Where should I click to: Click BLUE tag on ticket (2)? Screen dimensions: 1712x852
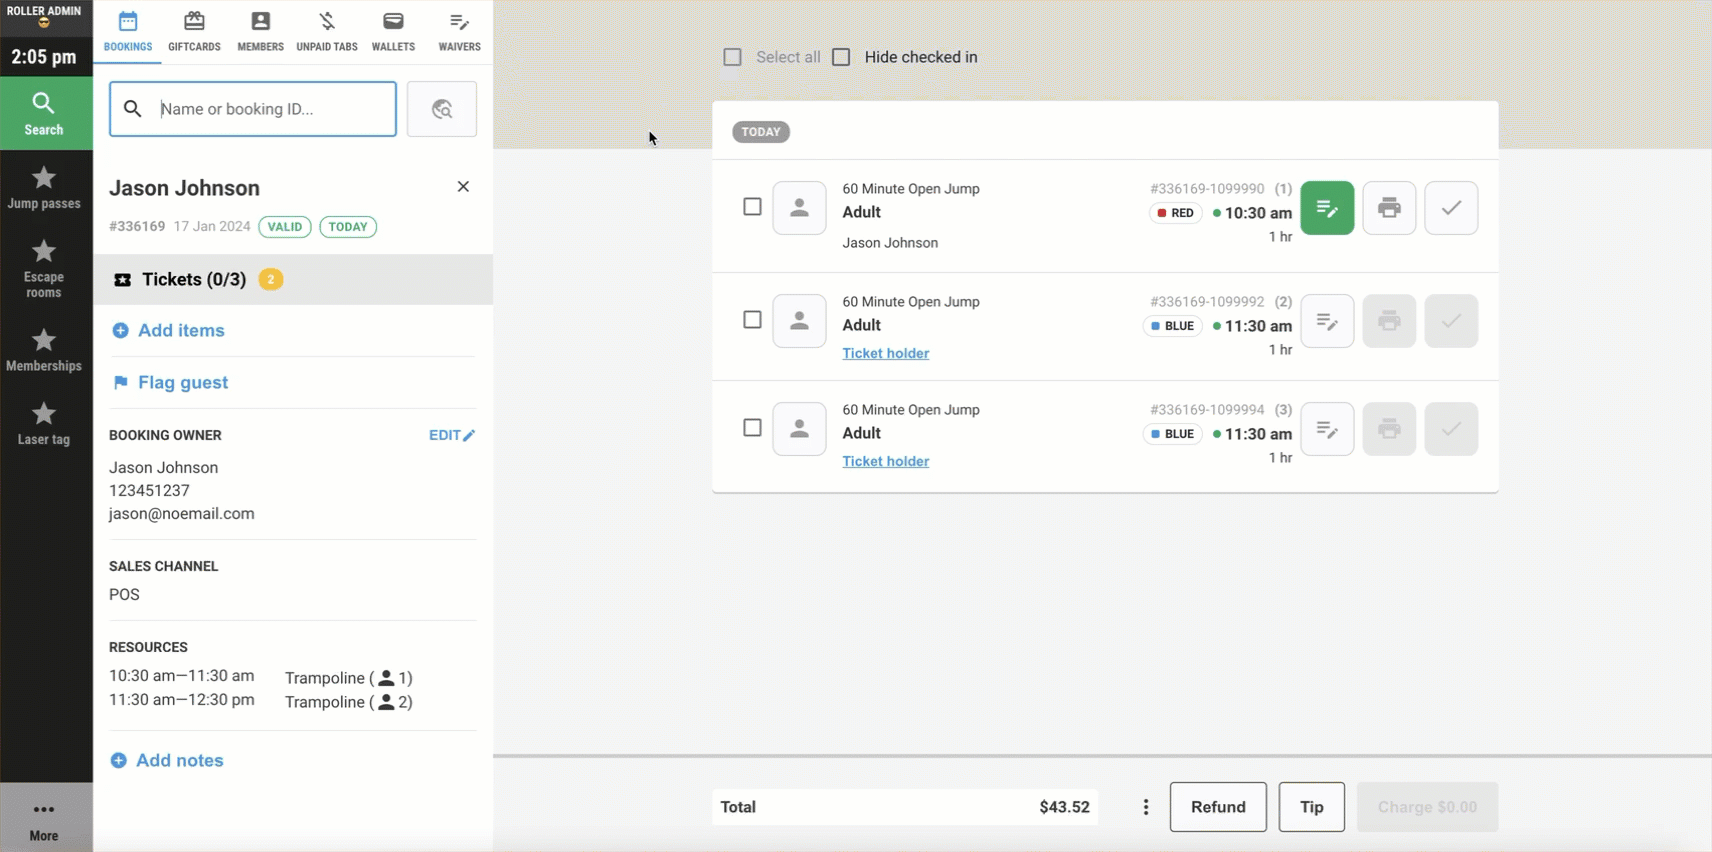point(1173,326)
